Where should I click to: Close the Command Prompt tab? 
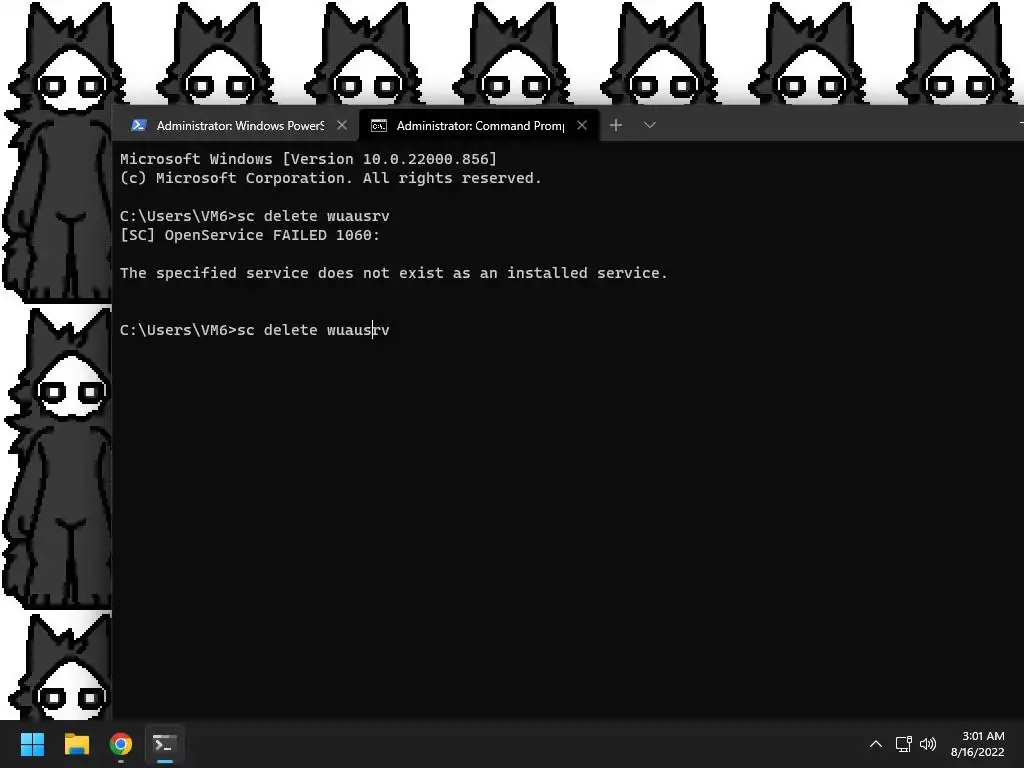click(582, 125)
